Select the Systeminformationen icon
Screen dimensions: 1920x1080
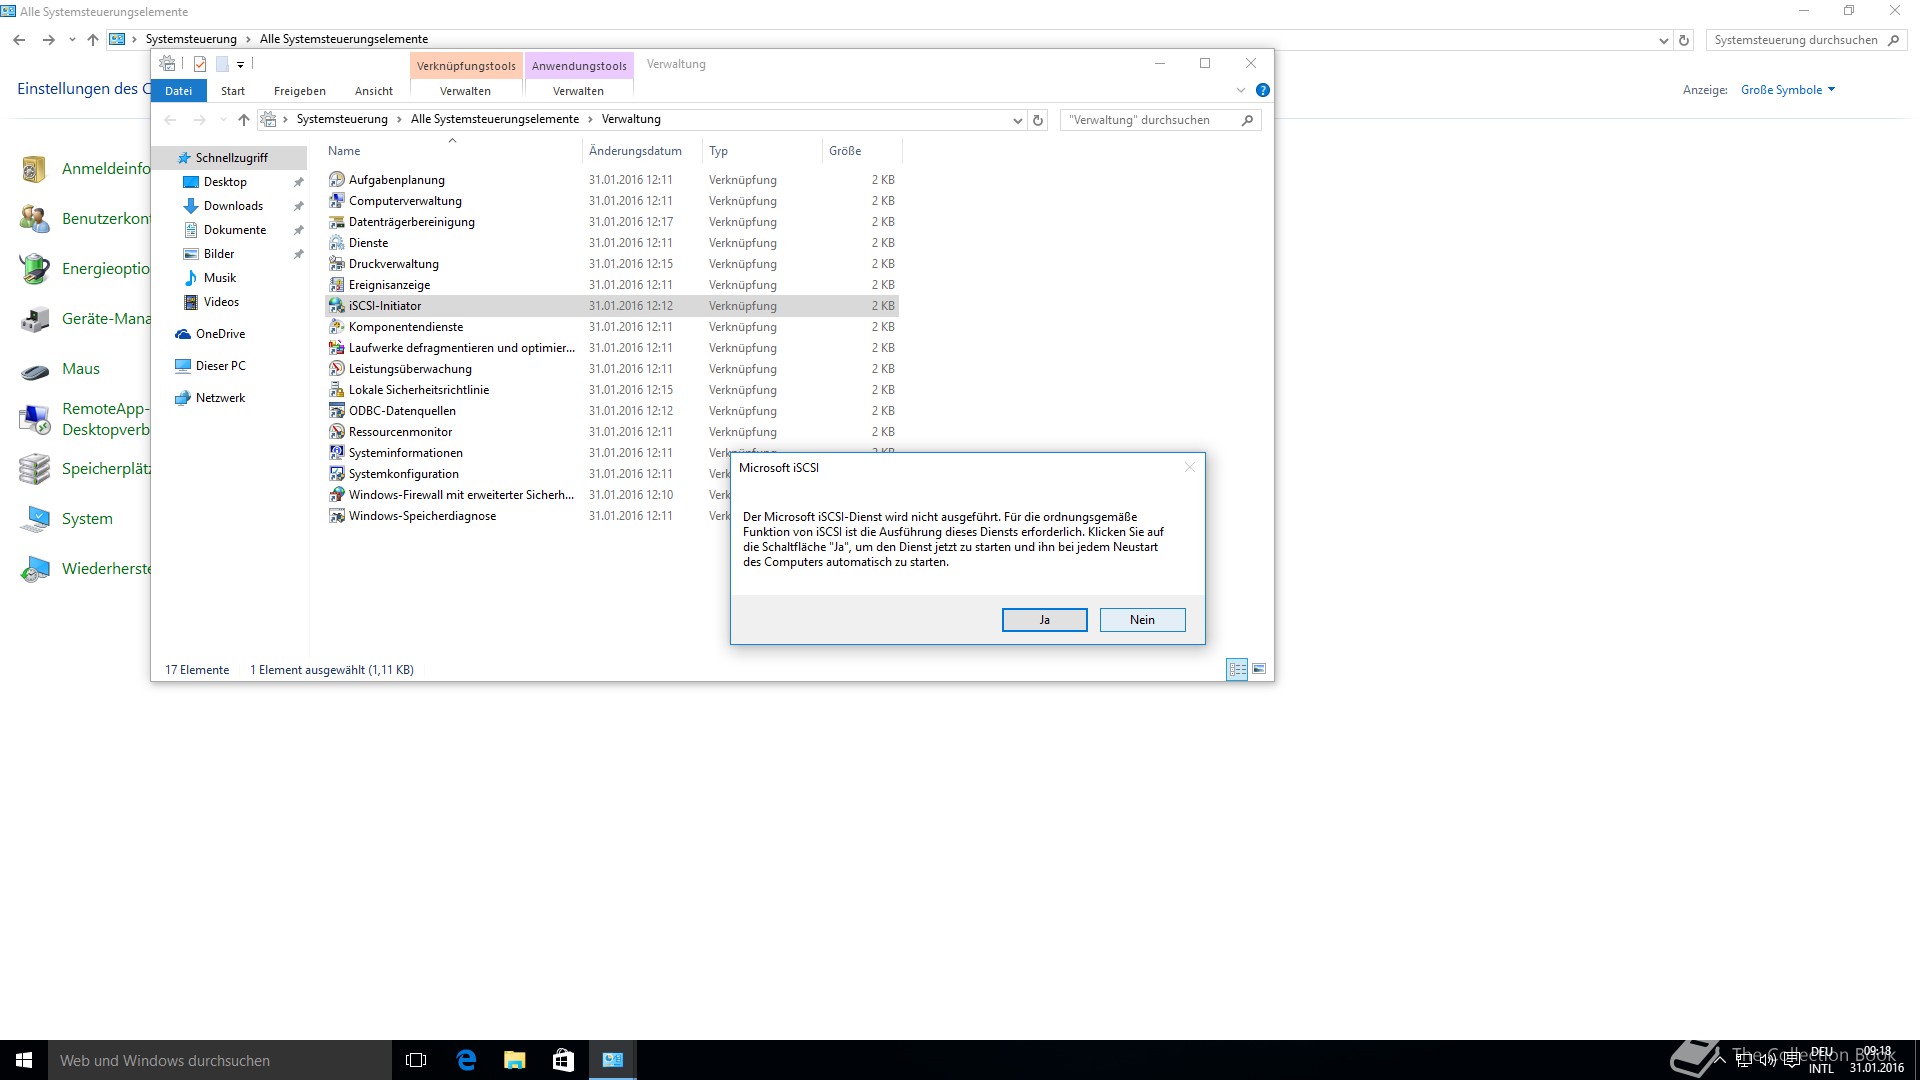tap(337, 453)
